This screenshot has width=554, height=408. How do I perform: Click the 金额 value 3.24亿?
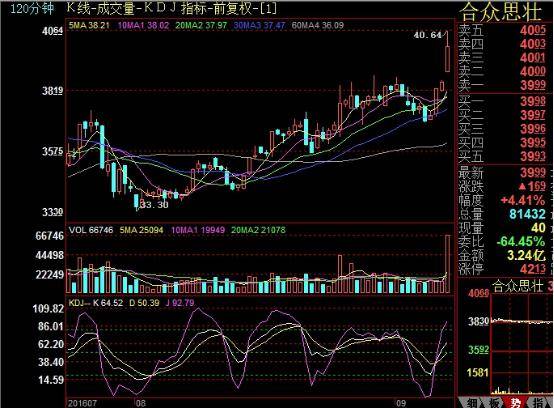click(x=527, y=255)
